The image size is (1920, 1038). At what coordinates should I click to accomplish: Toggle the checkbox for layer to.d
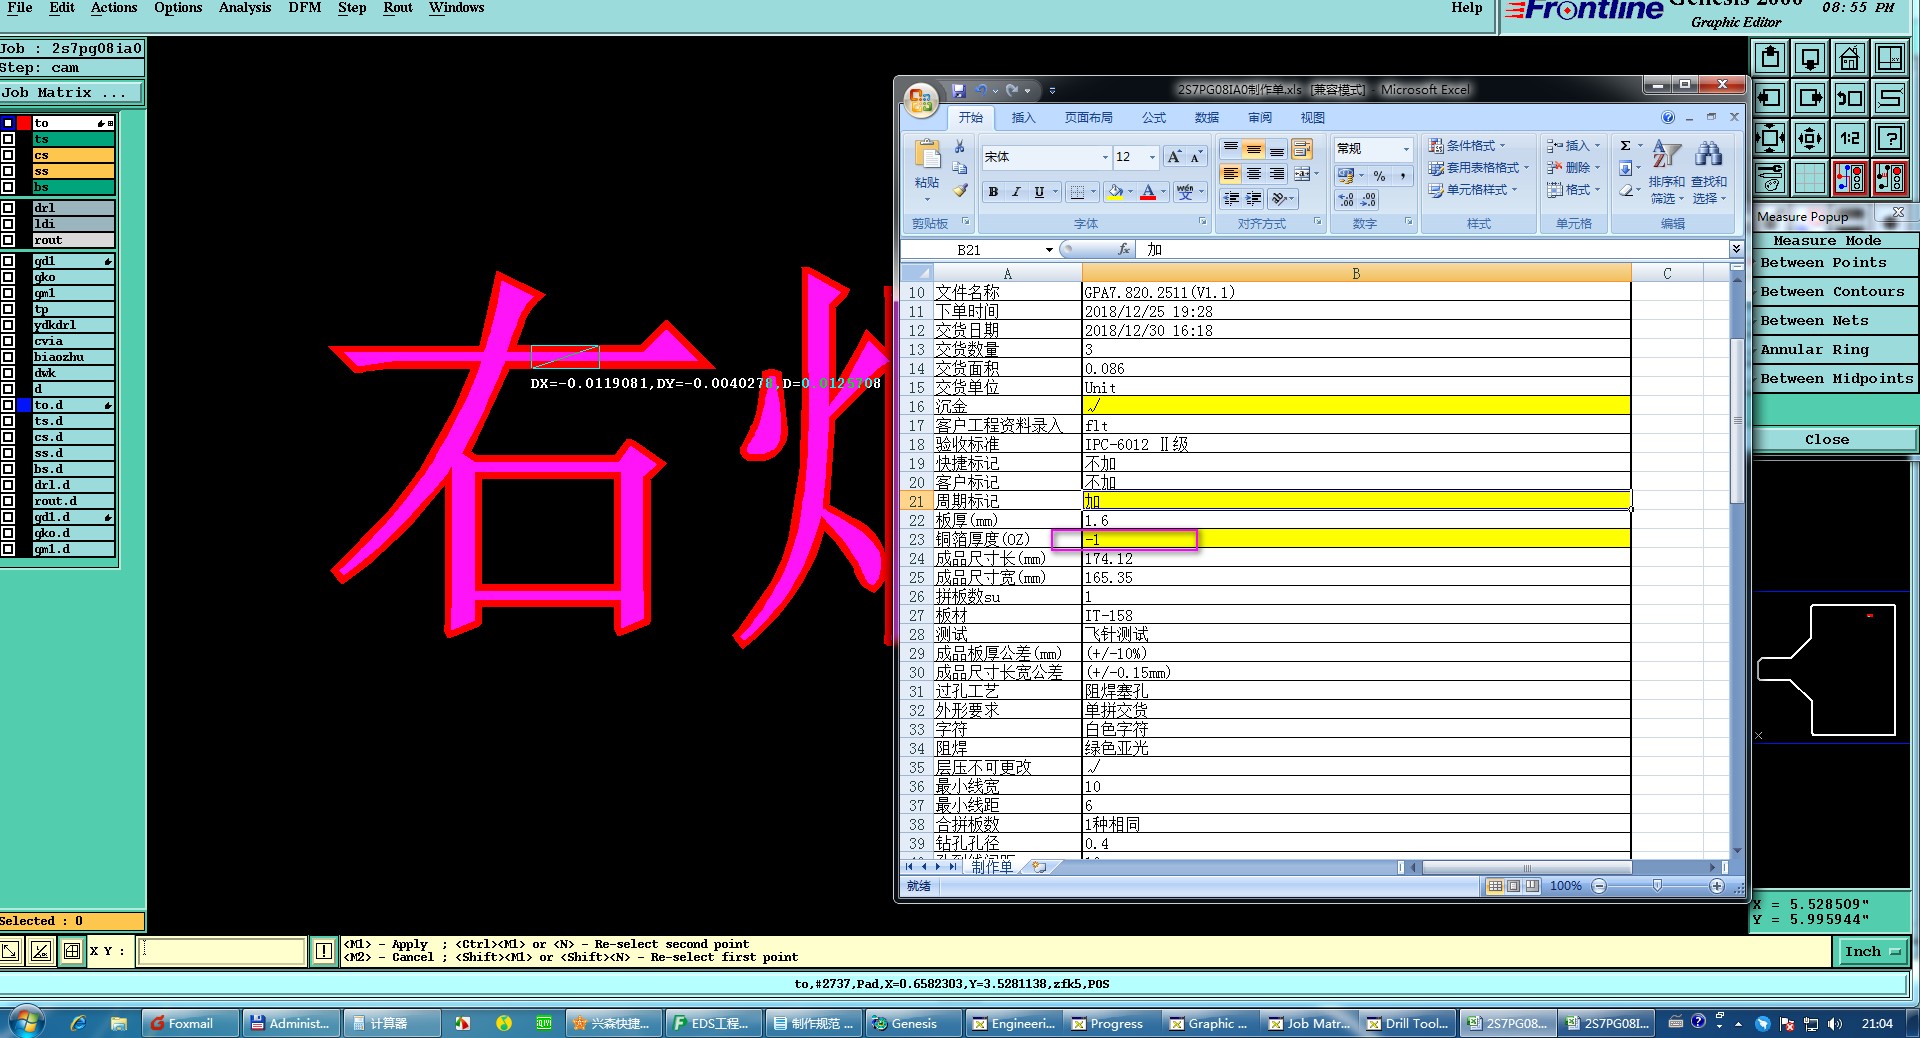8,405
